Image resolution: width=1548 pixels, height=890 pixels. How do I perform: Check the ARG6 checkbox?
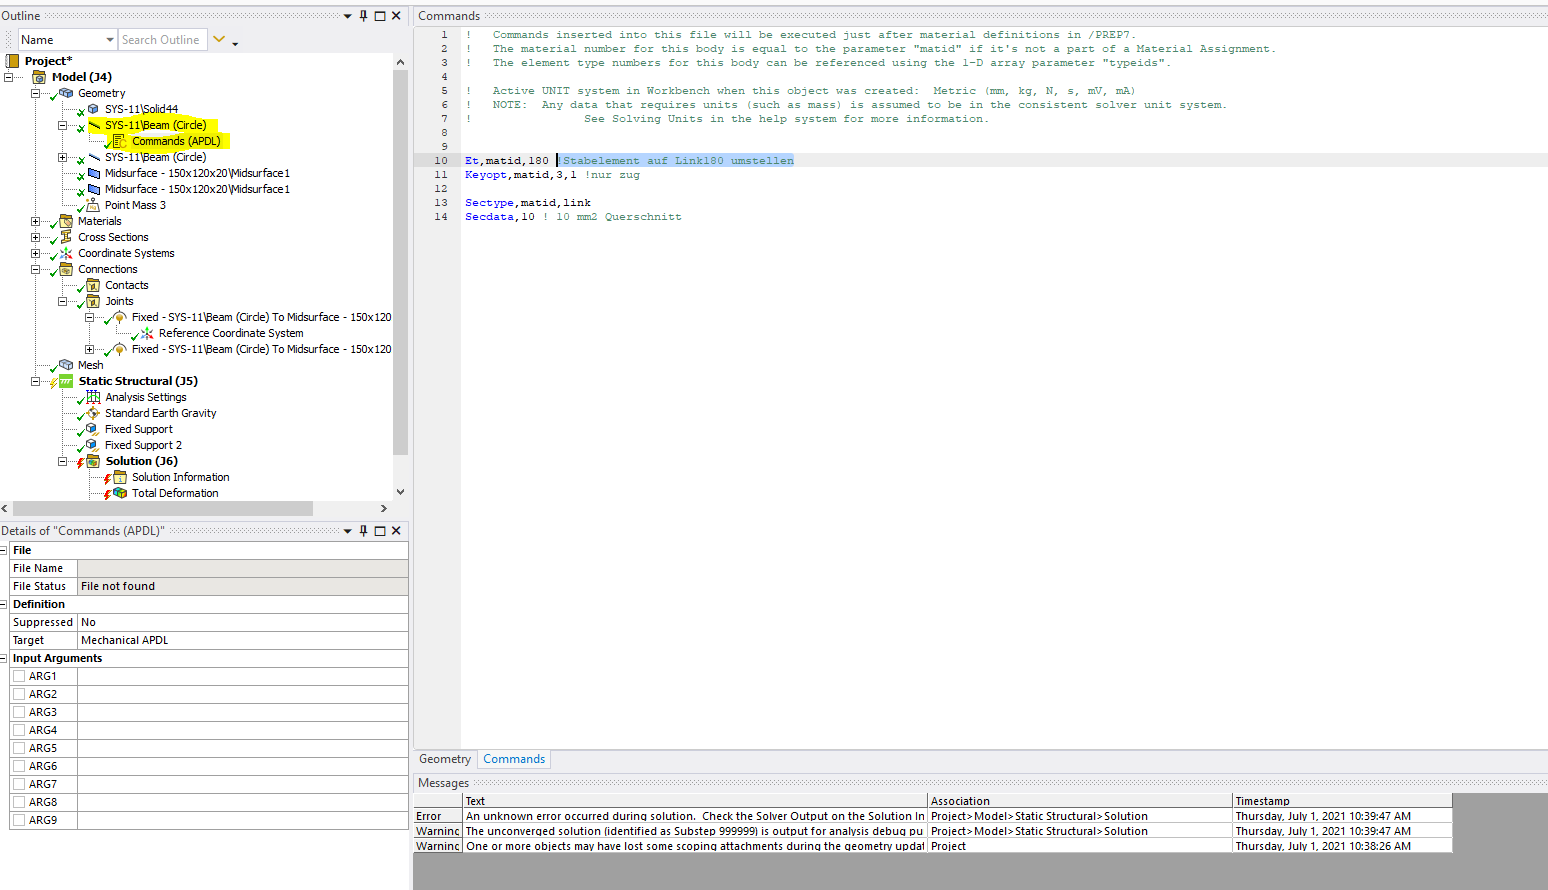pyautogui.click(x=19, y=766)
